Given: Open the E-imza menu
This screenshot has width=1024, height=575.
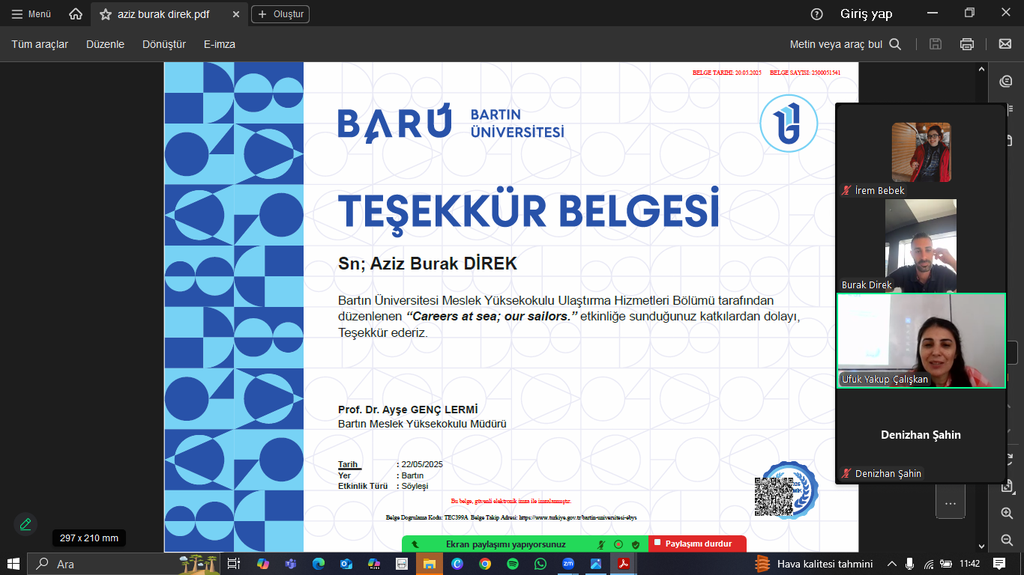Looking at the screenshot, I should coord(219,44).
